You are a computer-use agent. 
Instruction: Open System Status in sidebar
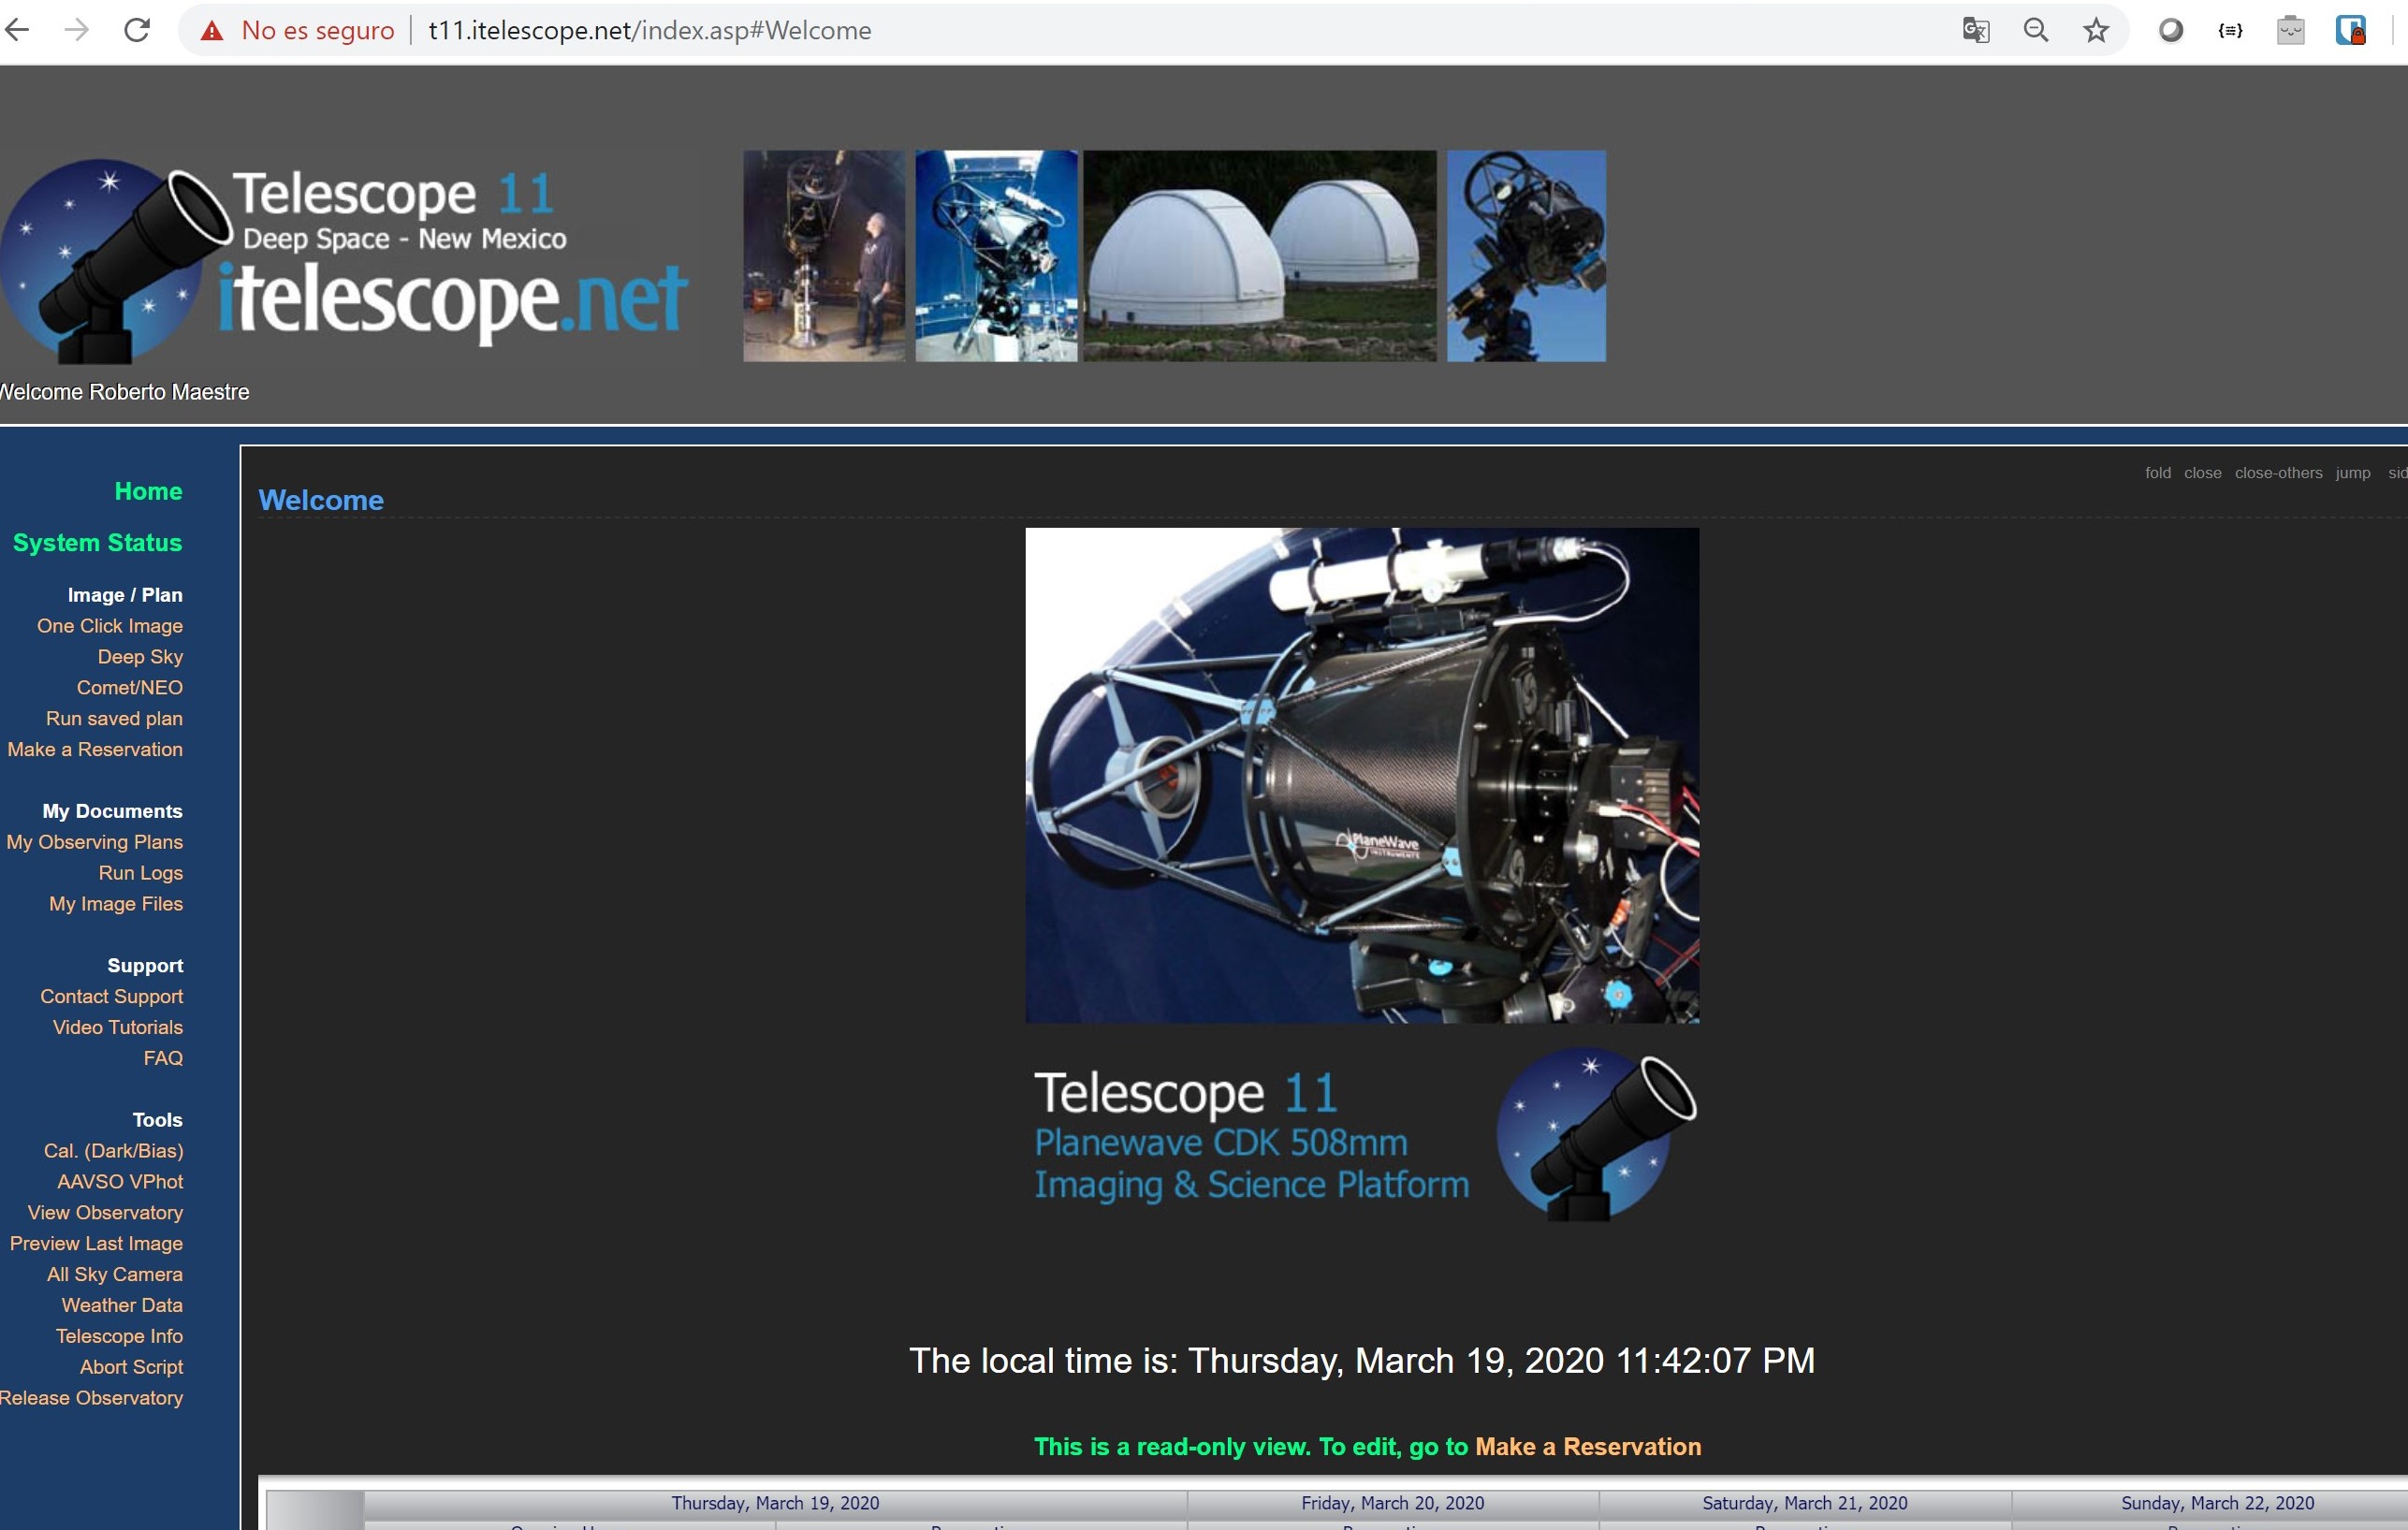point(97,543)
